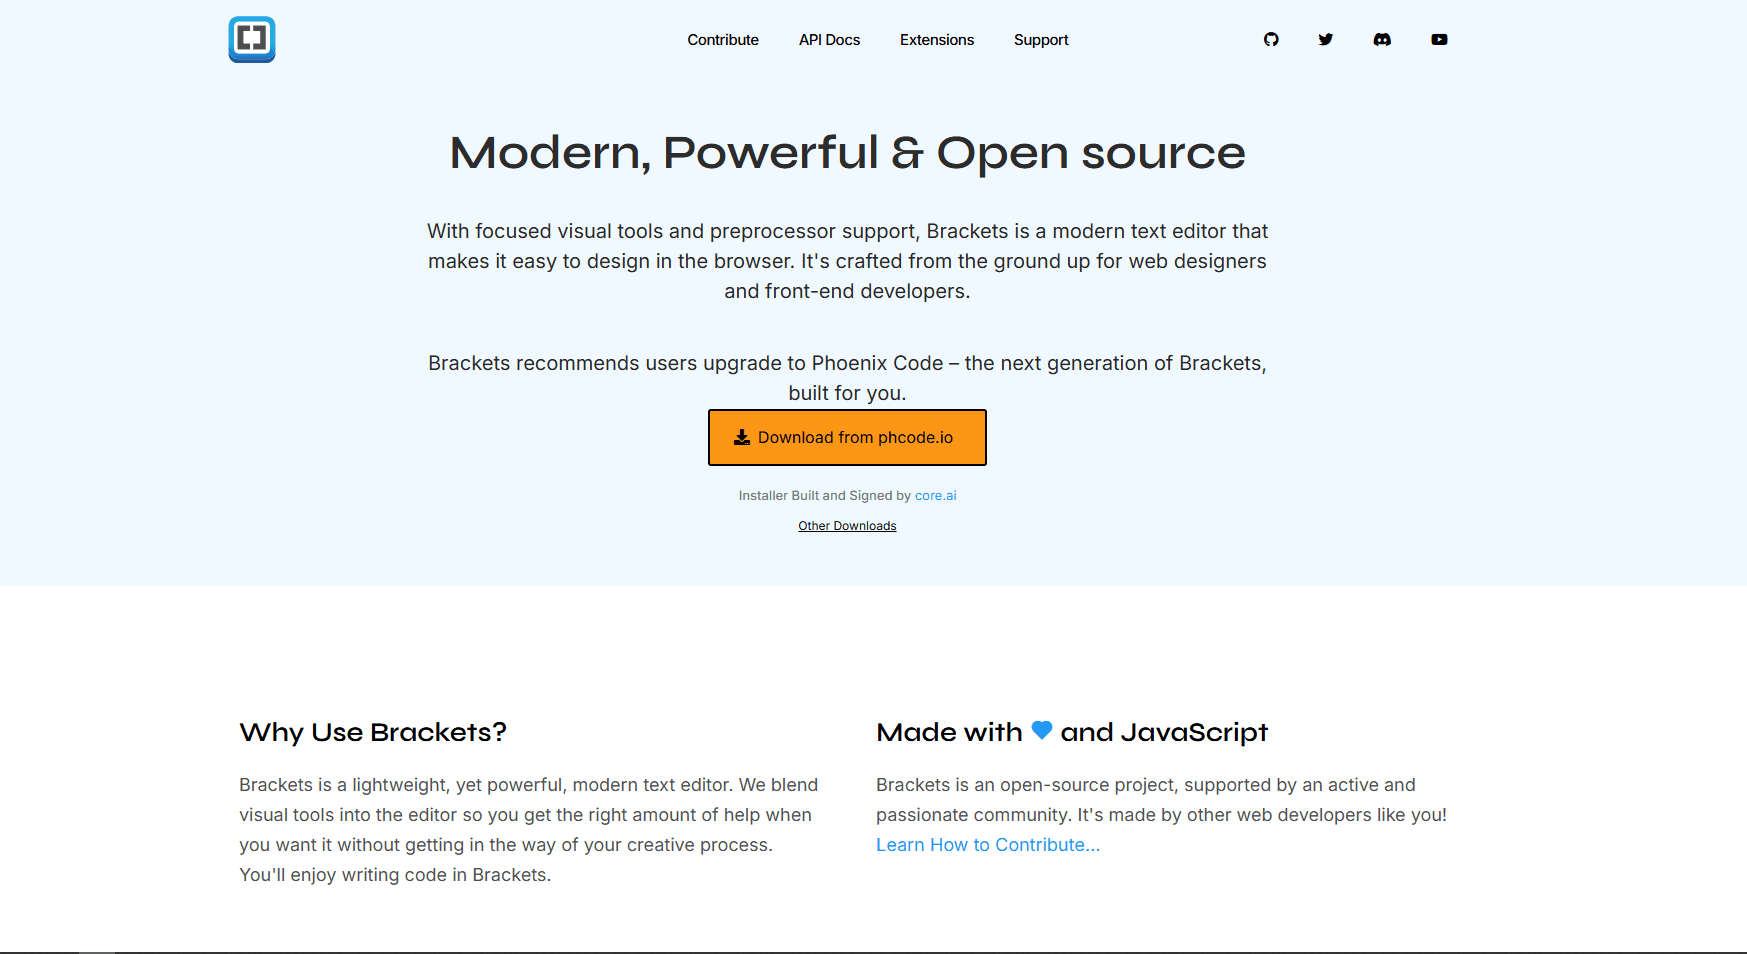
Task: Open the Extensions navigation item
Action: coord(937,40)
